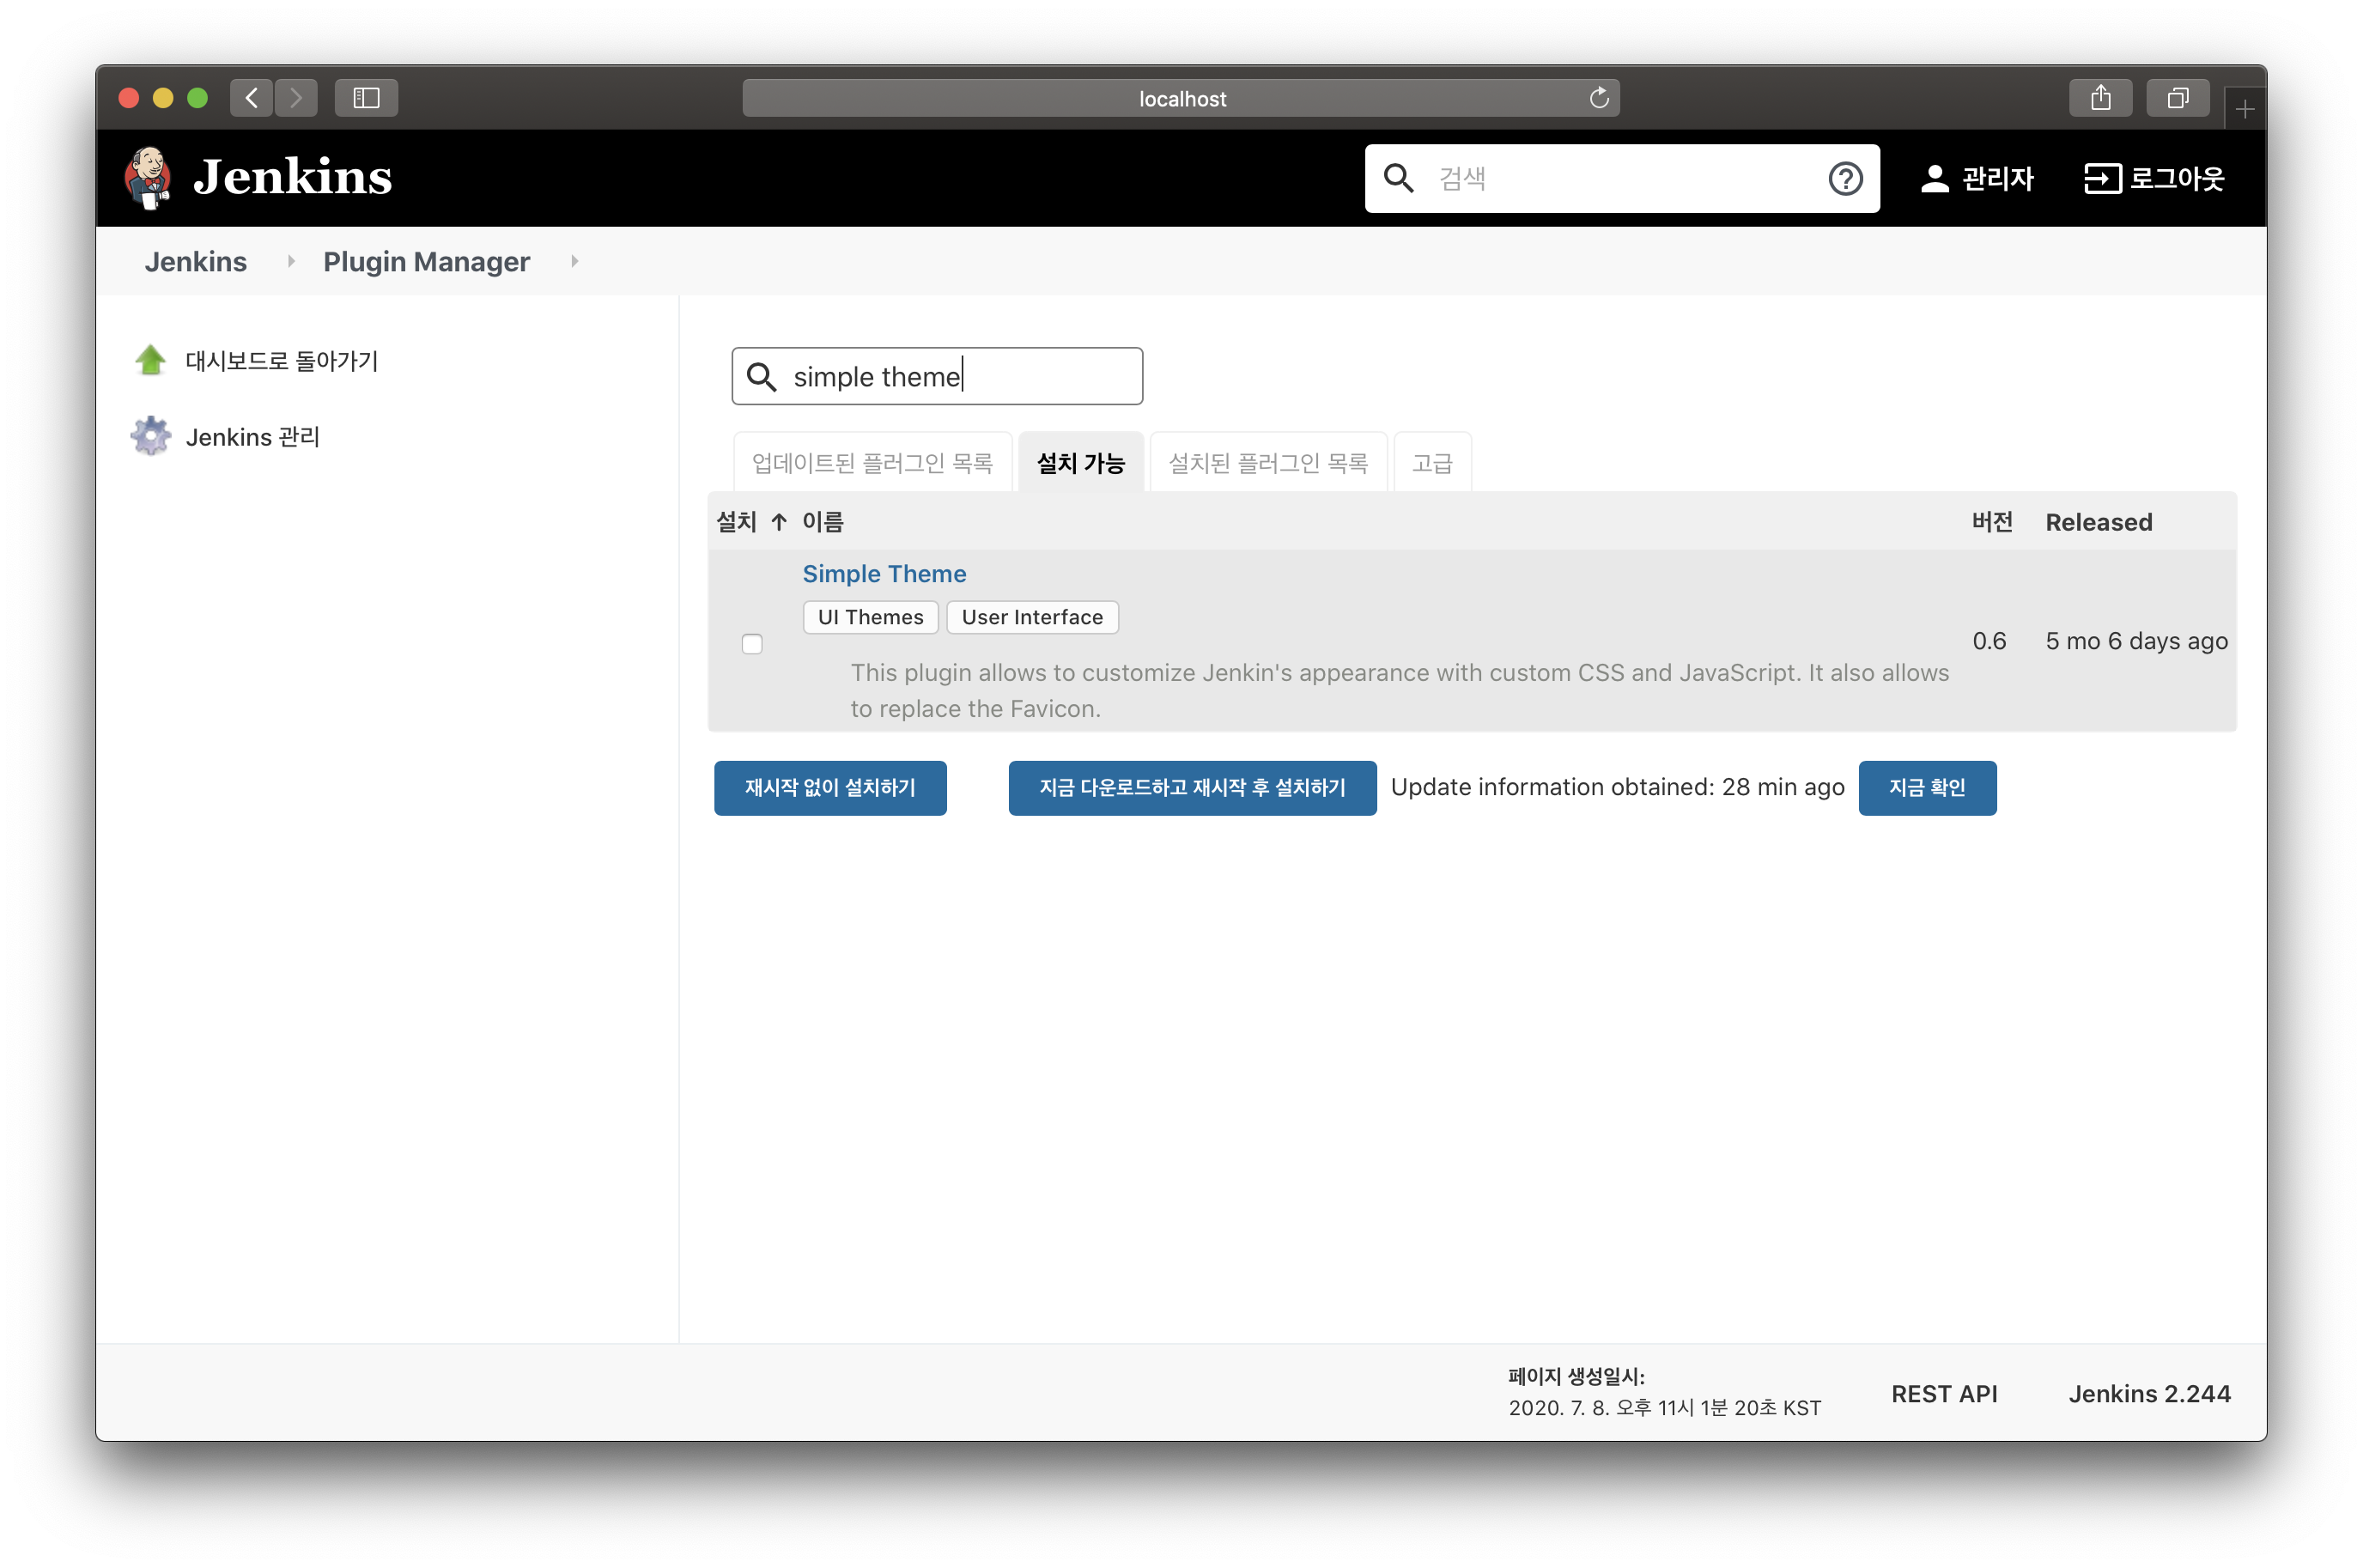Click the search help question mark icon
2363x1568 pixels.
[1844, 179]
